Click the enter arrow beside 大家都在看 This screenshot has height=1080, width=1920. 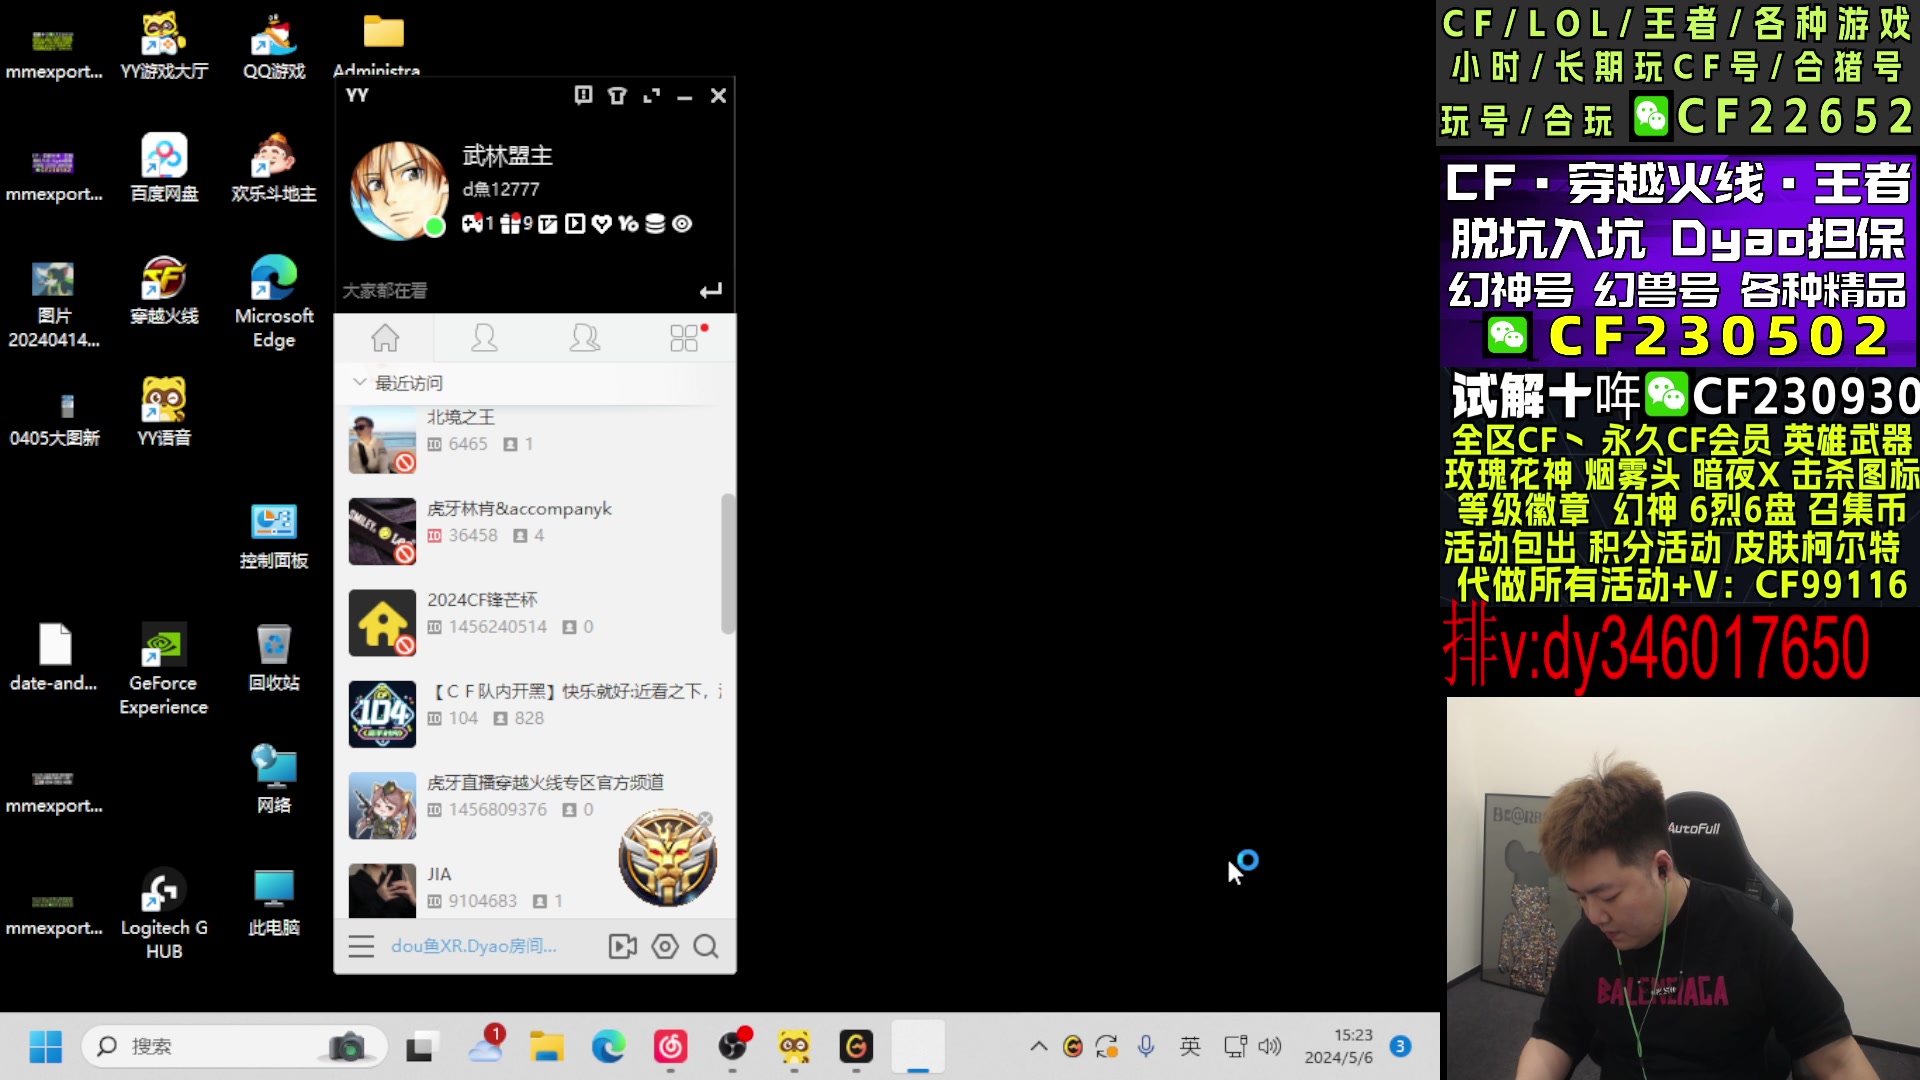(710, 291)
